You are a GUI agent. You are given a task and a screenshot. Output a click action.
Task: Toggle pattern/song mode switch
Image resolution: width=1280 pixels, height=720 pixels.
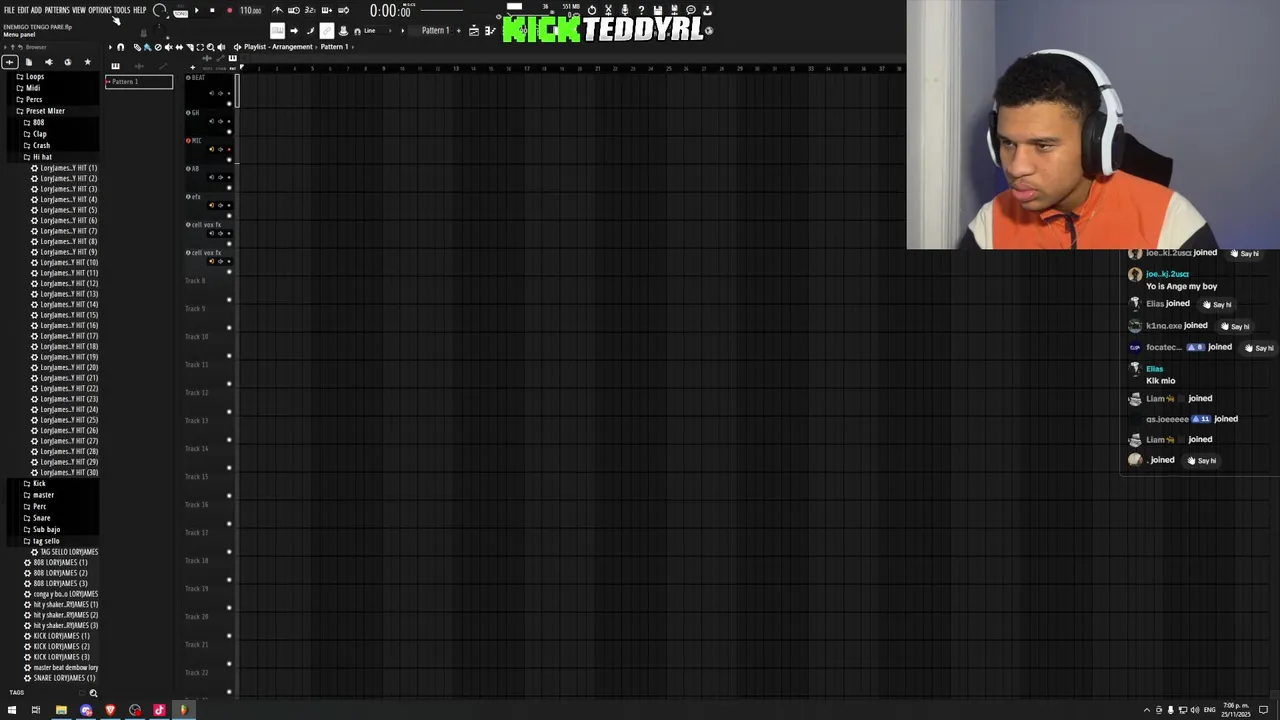[x=180, y=11]
